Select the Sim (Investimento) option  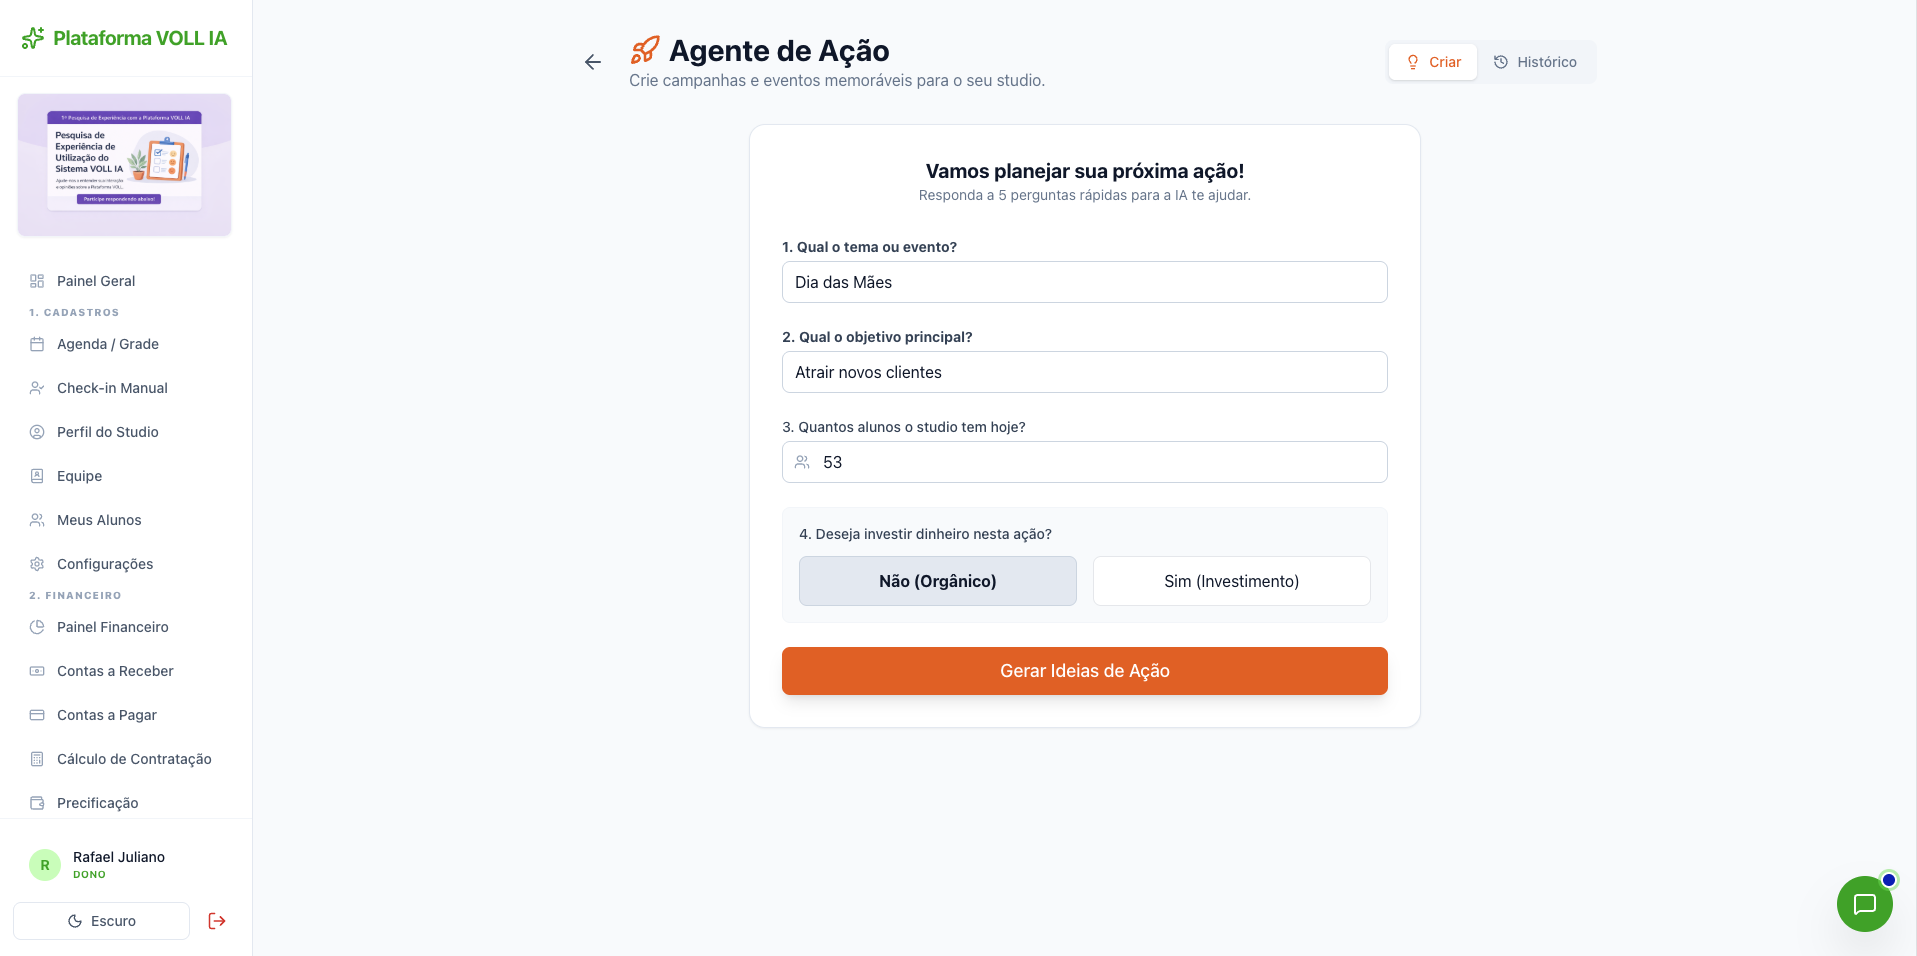1231,581
